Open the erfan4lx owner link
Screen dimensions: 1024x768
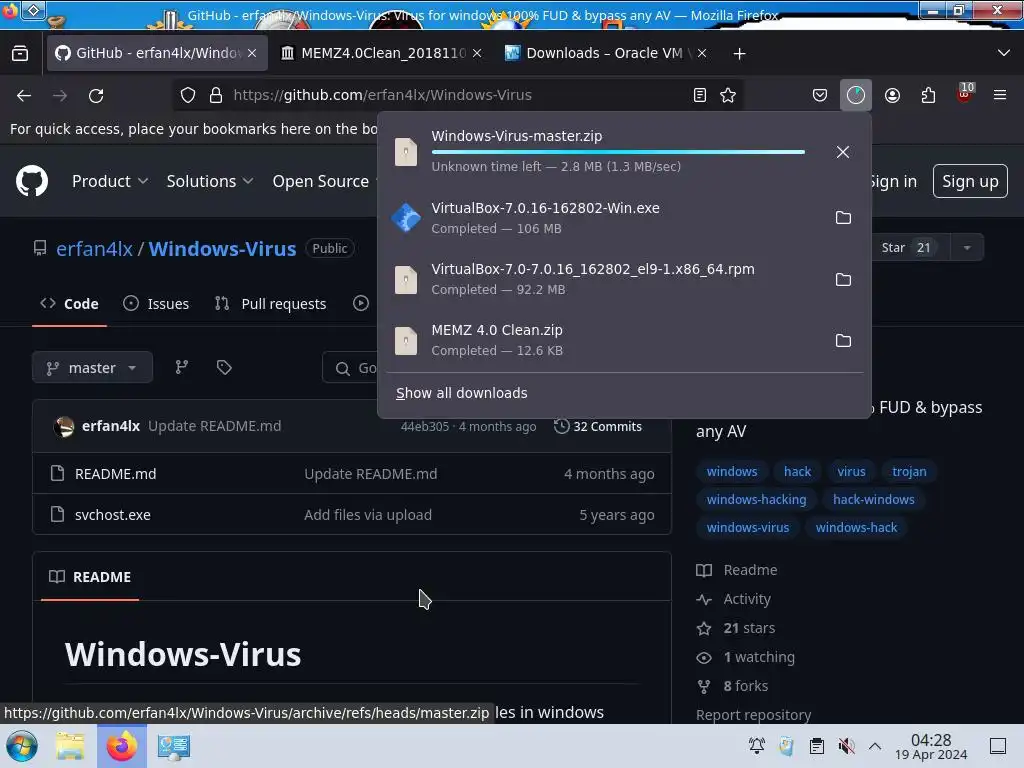[x=94, y=249]
